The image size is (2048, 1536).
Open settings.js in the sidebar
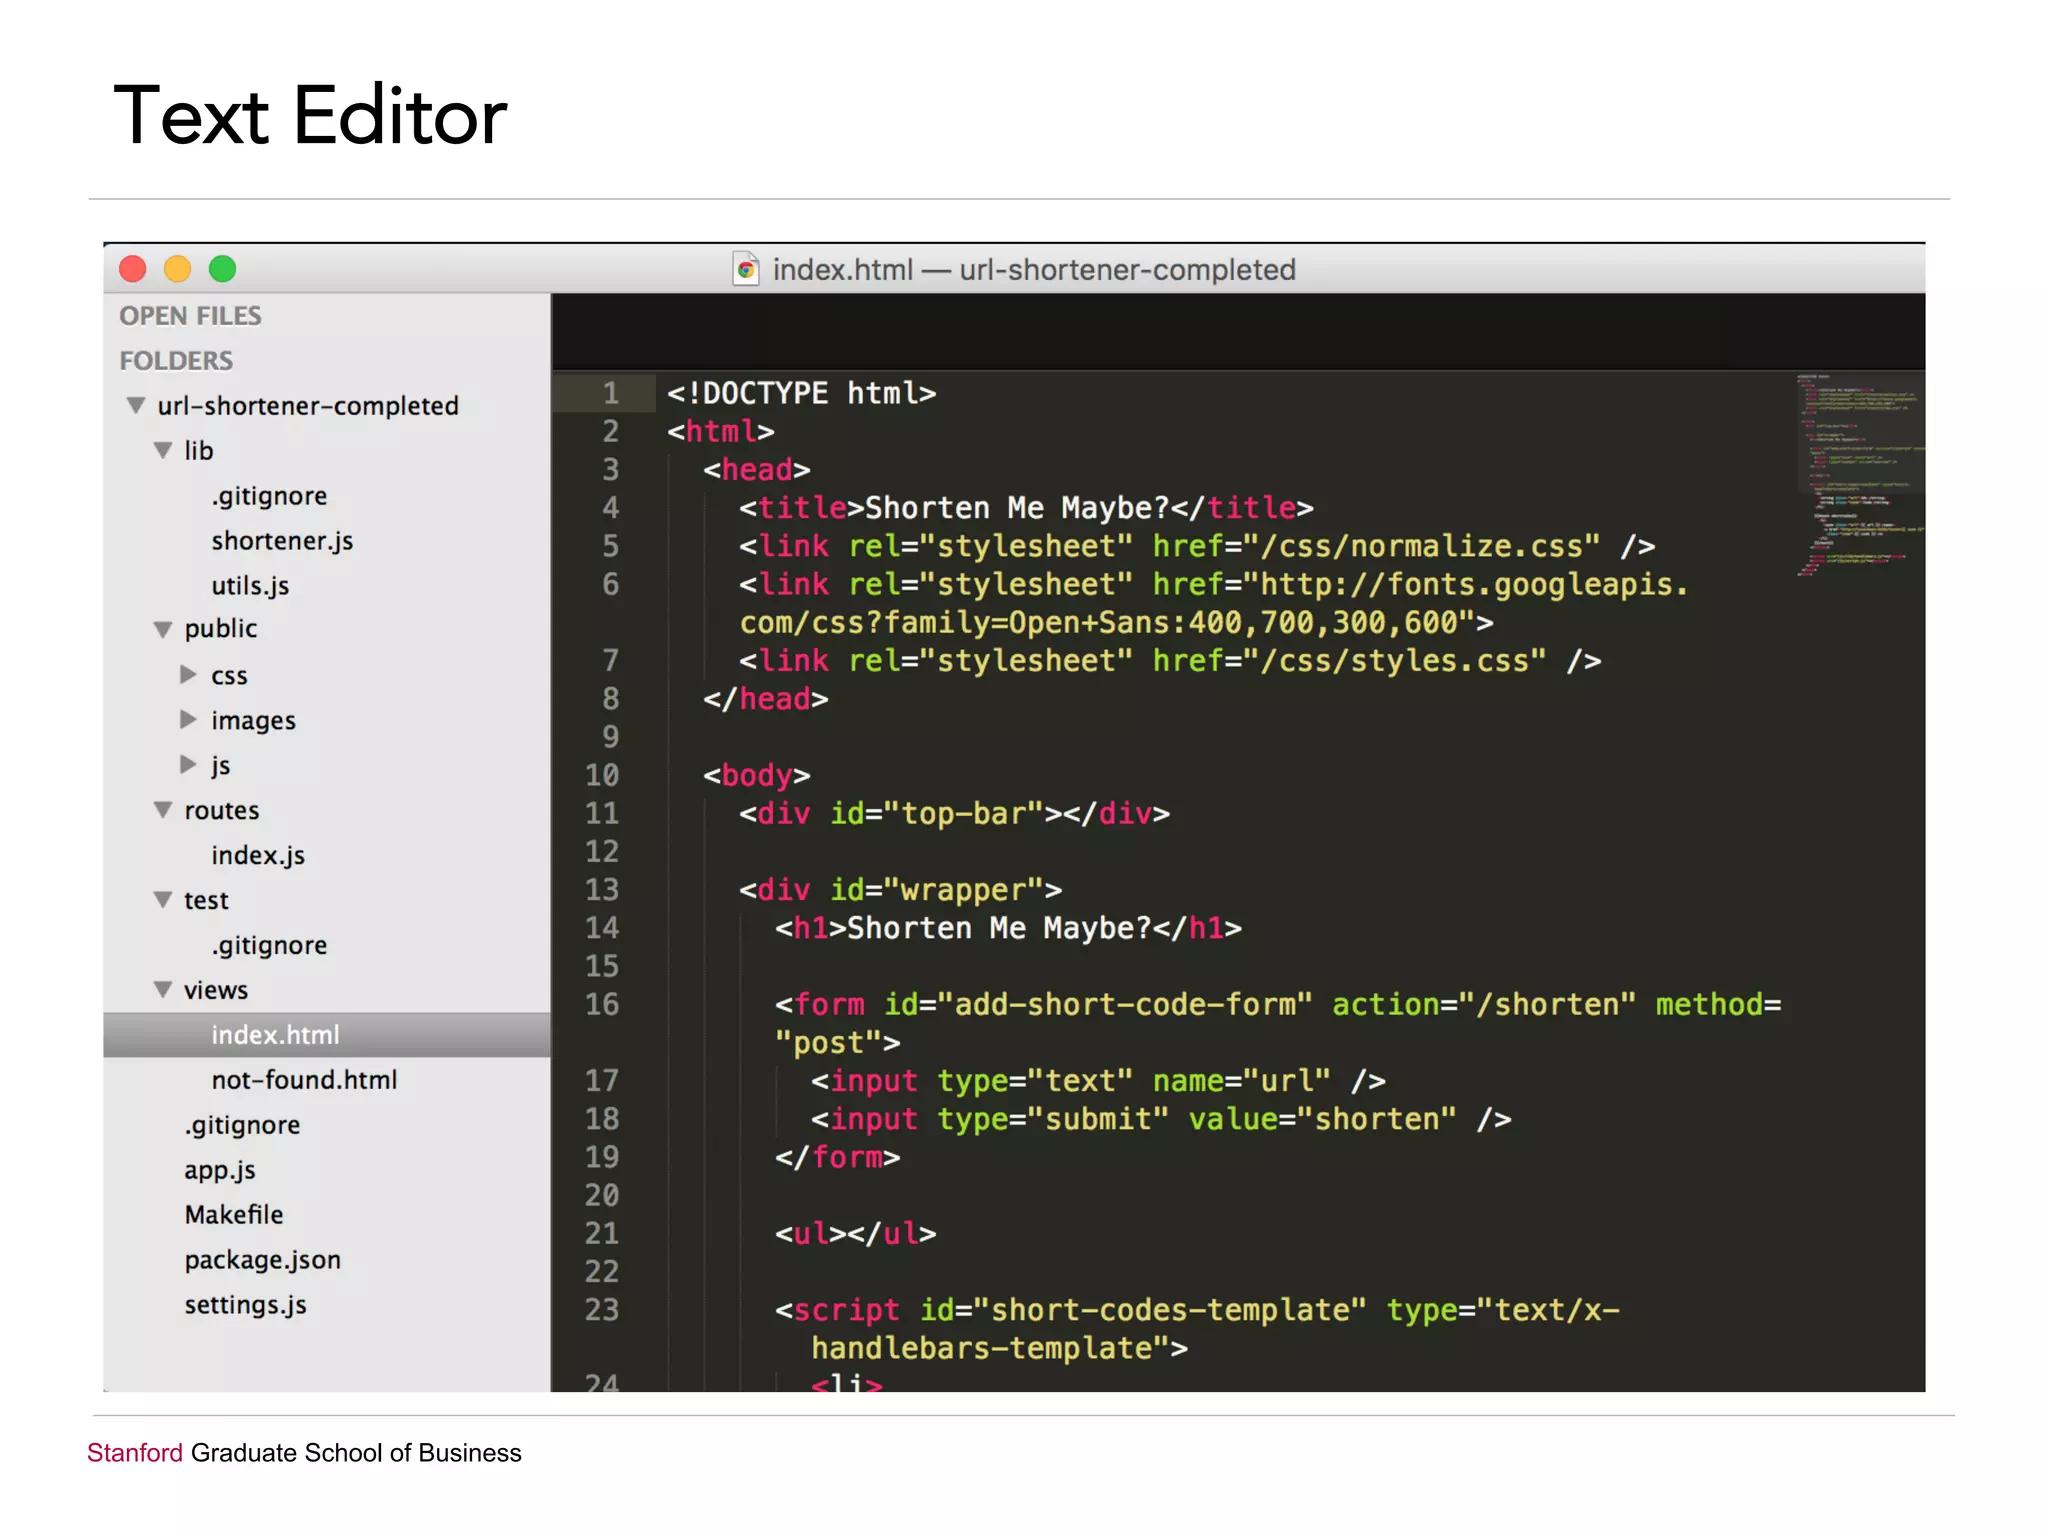pyautogui.click(x=245, y=1305)
